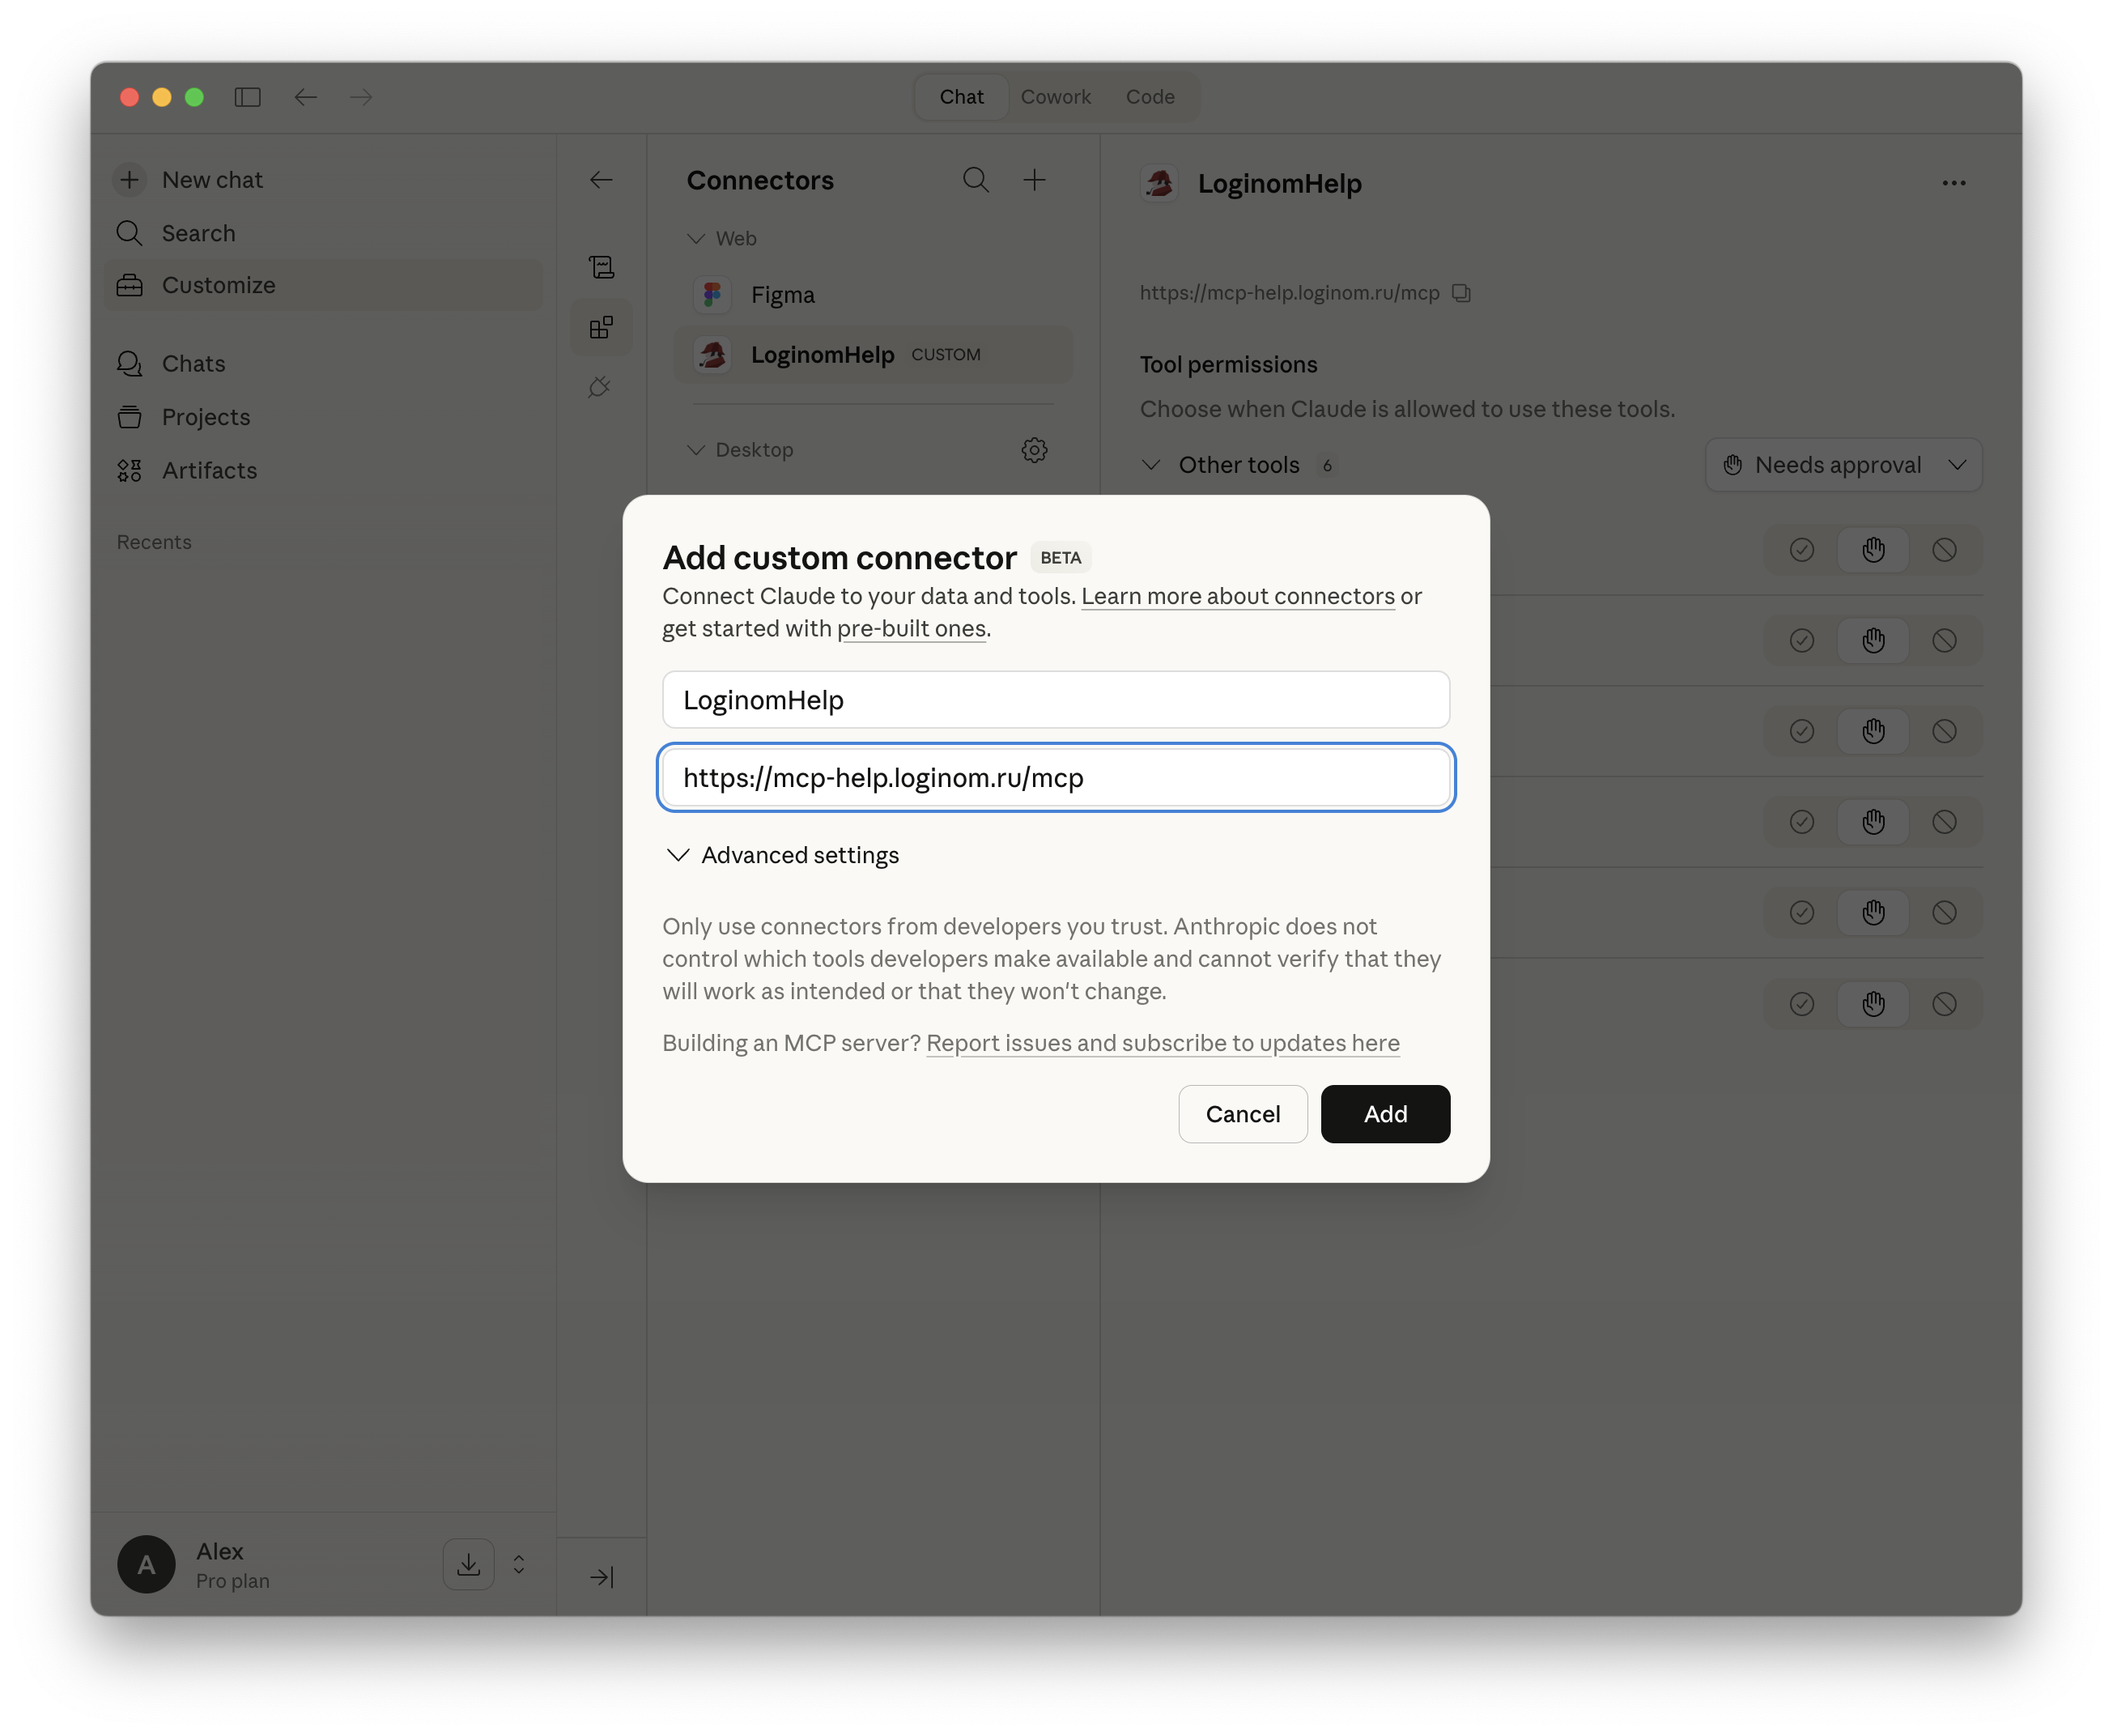
Task: Collapse the Customize panel with the arrow-to-bar icon
Action: (601, 1578)
